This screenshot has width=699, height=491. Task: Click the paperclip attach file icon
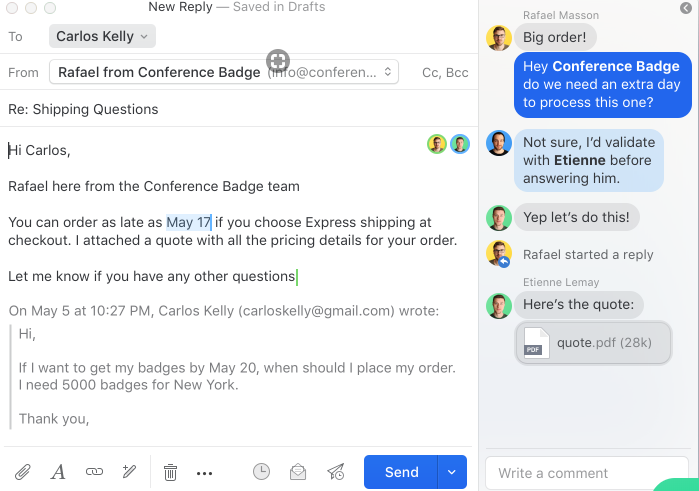(x=22, y=472)
